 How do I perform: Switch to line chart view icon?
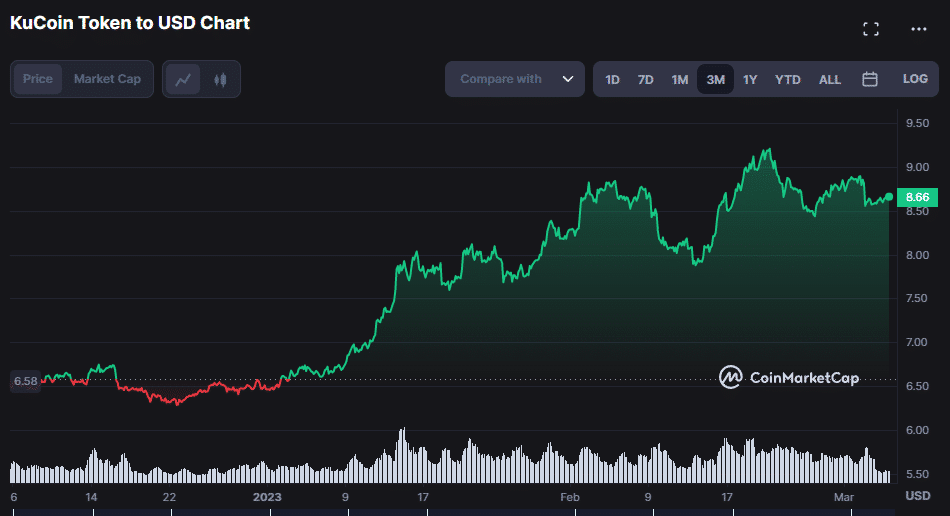coord(183,79)
